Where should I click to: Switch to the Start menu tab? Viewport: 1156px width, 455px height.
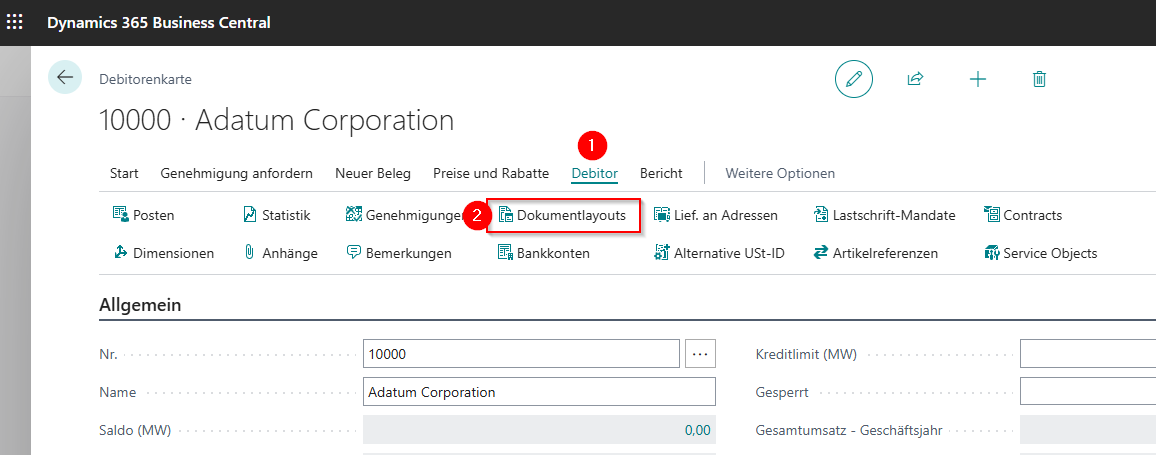124,174
